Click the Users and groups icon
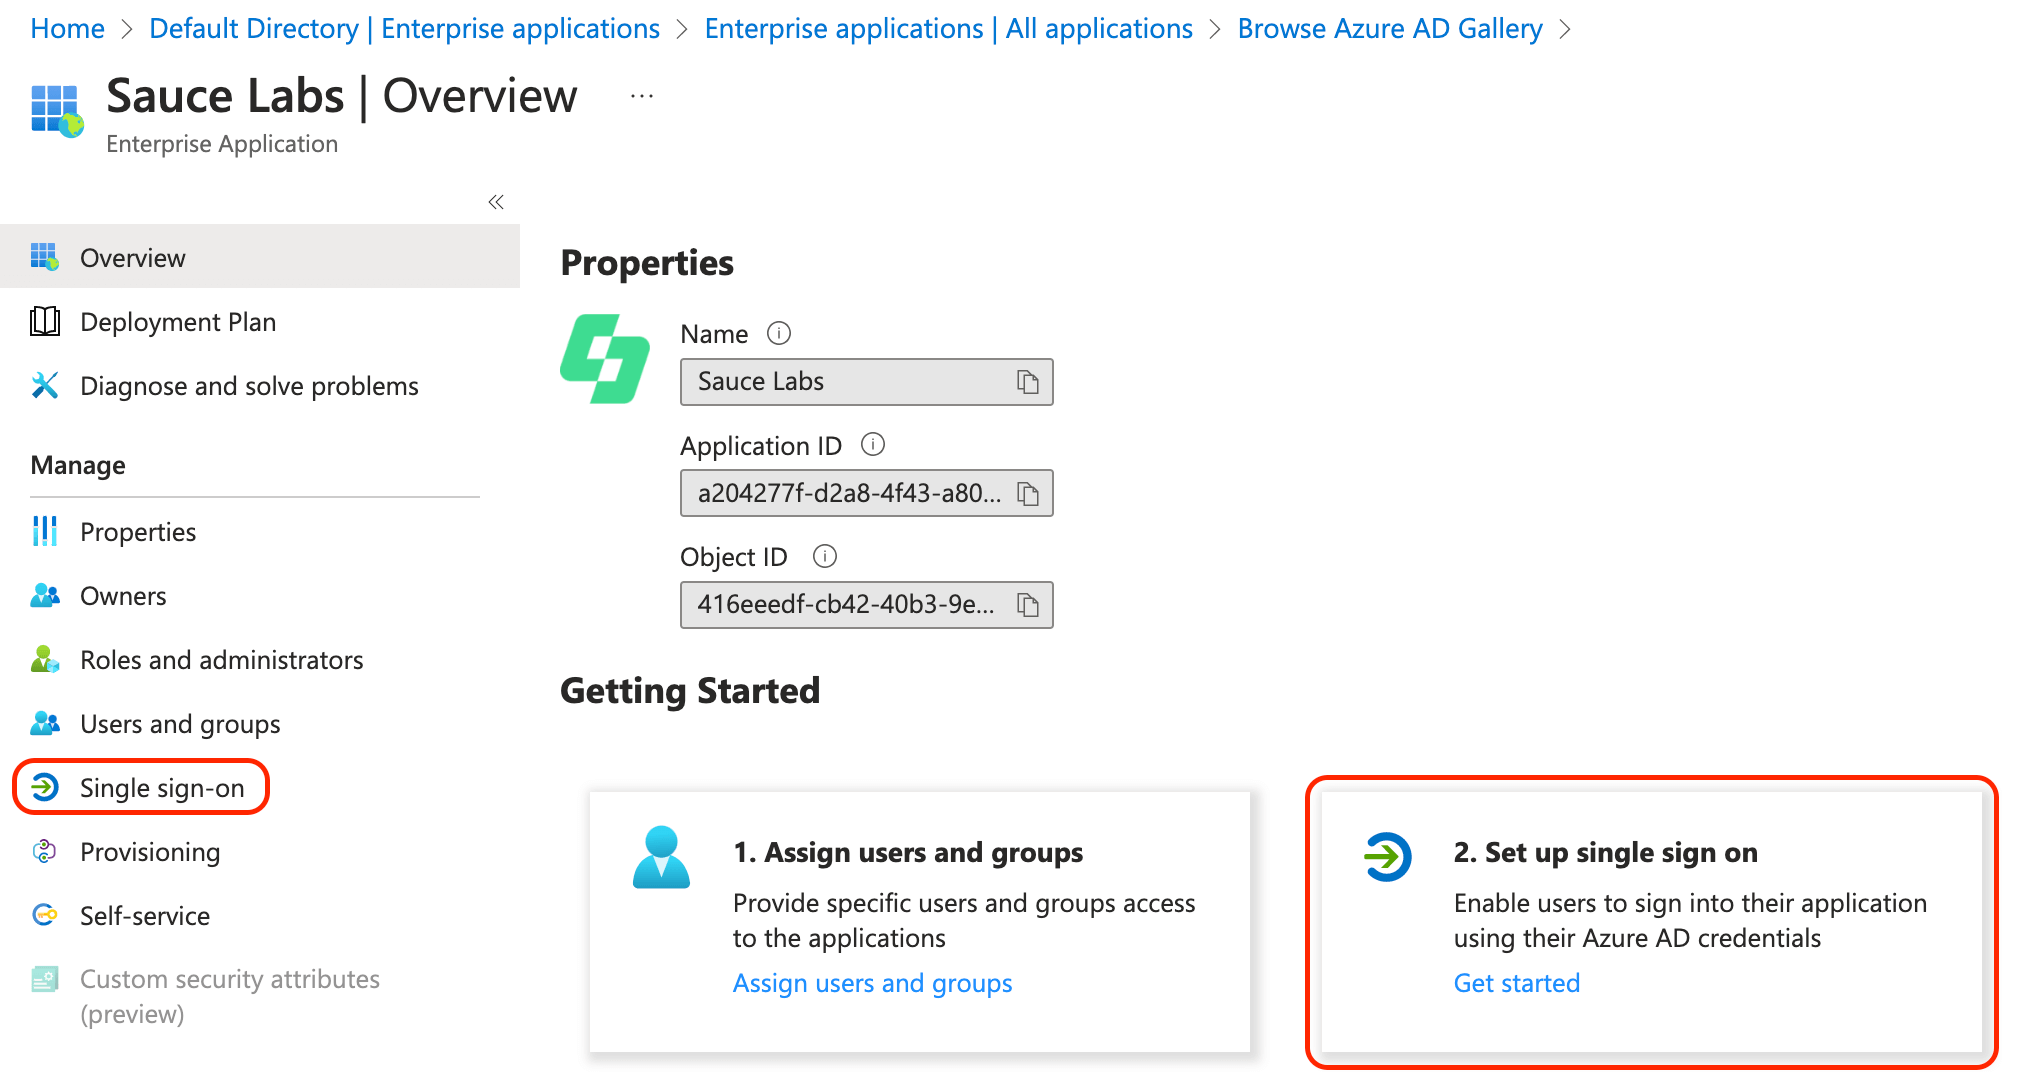2024x1078 pixels. pyautogui.click(x=45, y=723)
